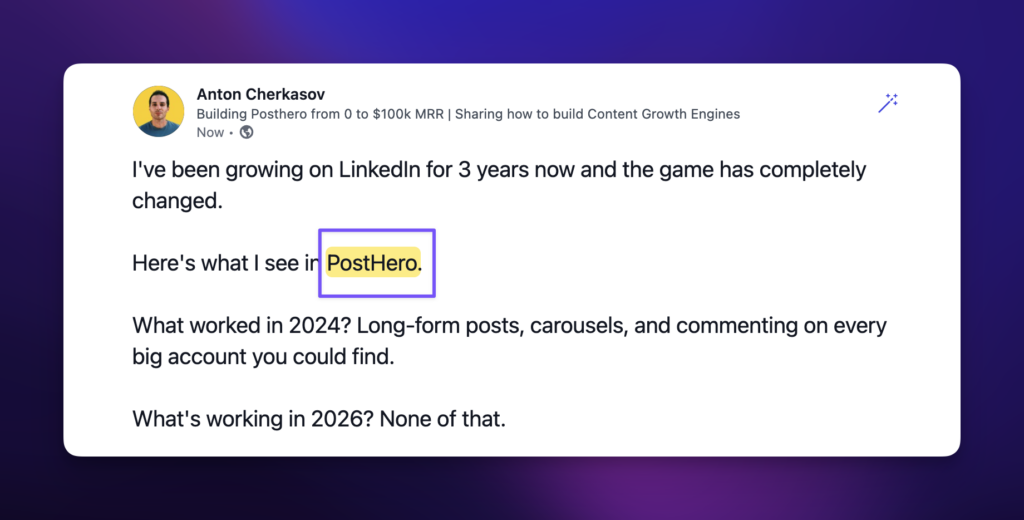Click the word "carousels" in the post
The image size is (1024, 520).
pos(579,326)
